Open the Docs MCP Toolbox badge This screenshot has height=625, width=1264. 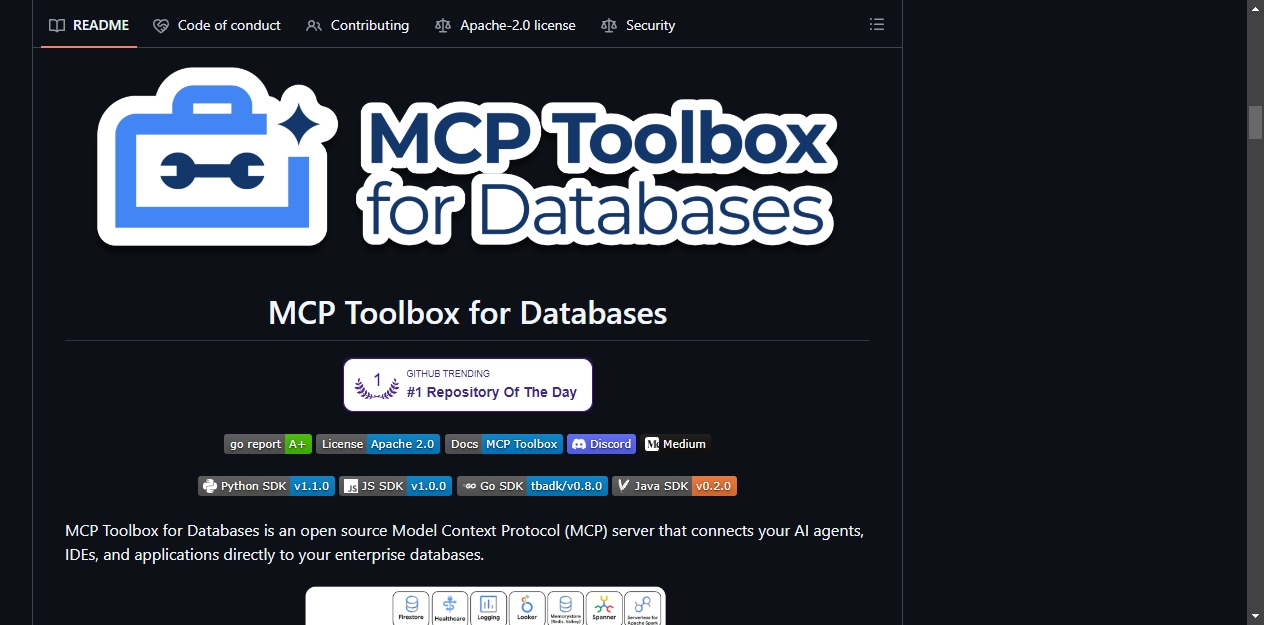pos(504,444)
